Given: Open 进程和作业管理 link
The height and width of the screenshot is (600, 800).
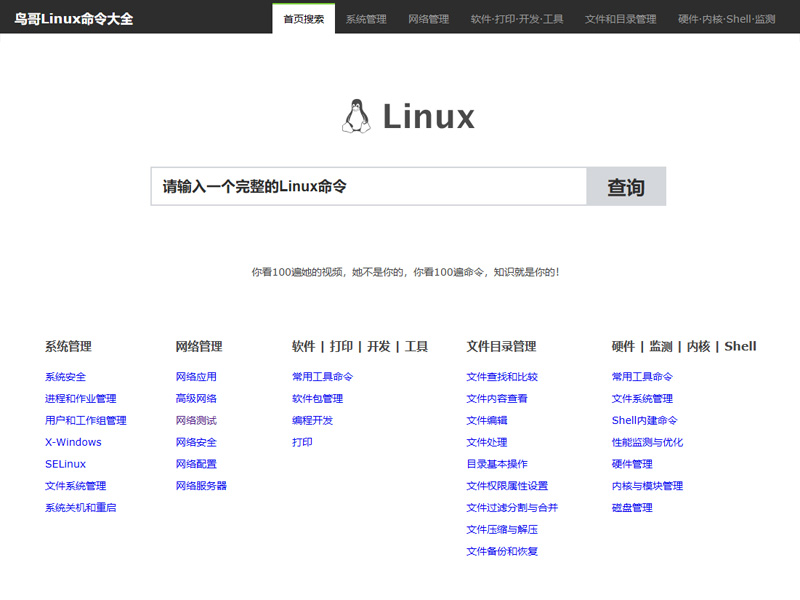Looking at the screenshot, I should click(81, 399).
